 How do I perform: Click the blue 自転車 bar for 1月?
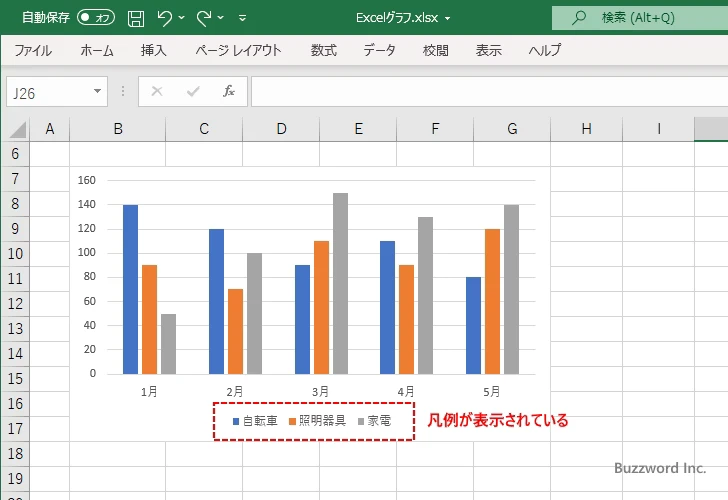click(130, 289)
